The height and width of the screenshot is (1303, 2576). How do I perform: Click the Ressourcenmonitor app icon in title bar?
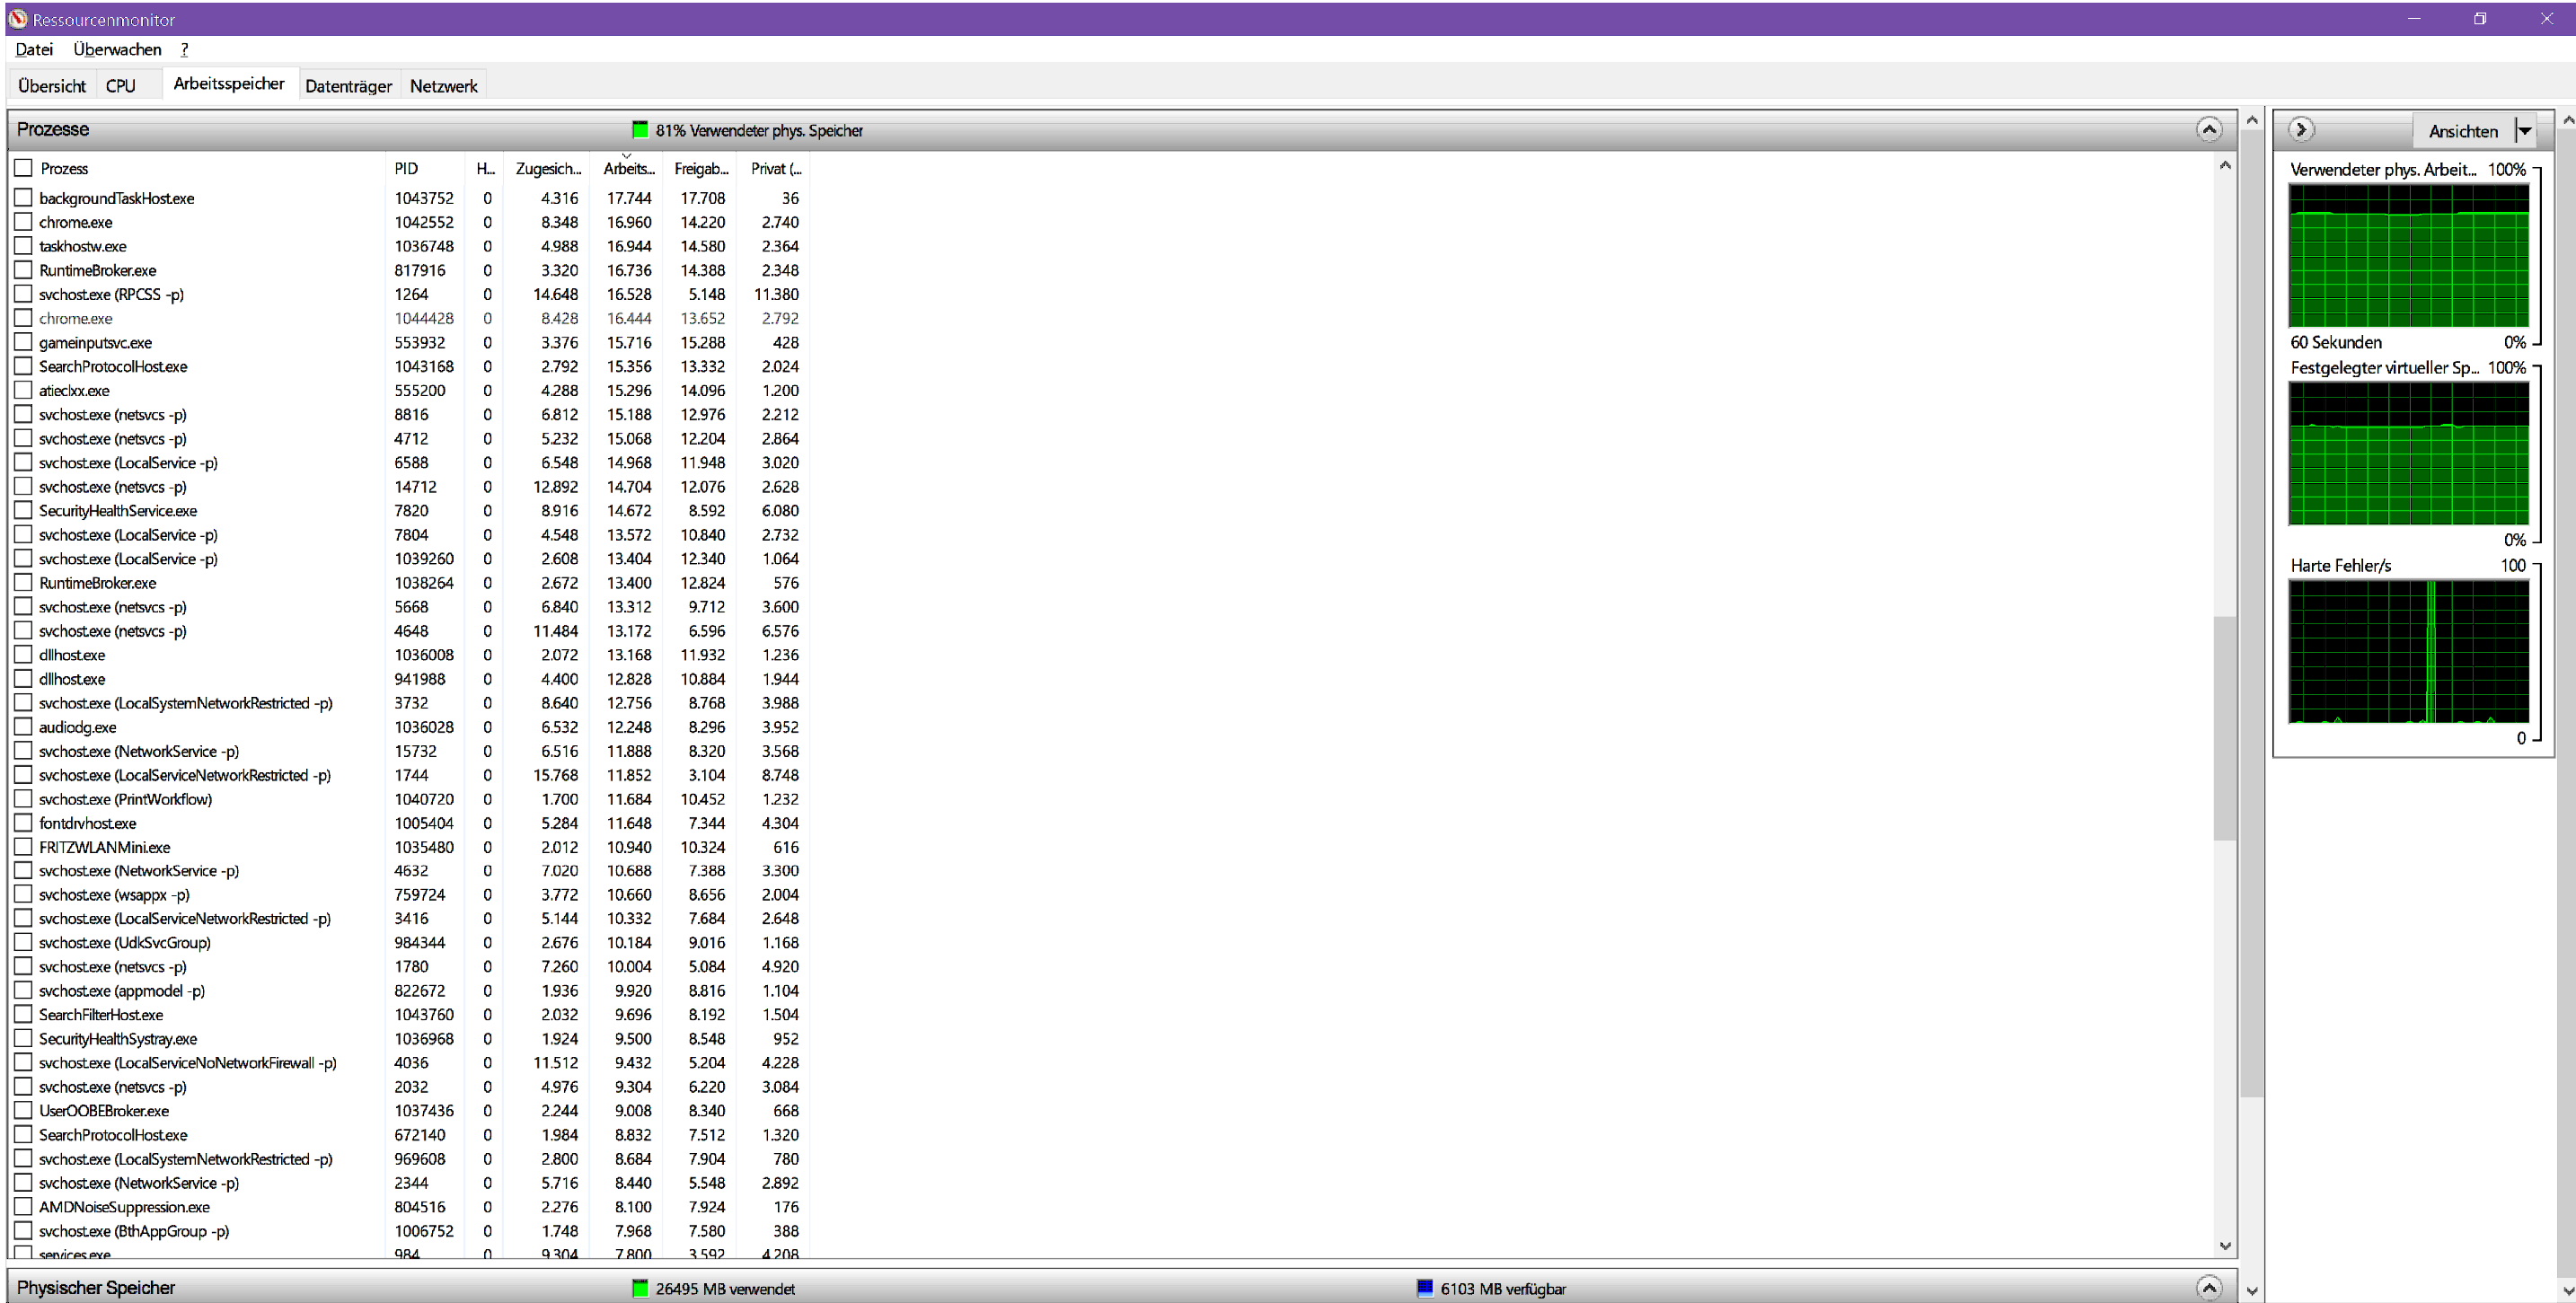17,19
